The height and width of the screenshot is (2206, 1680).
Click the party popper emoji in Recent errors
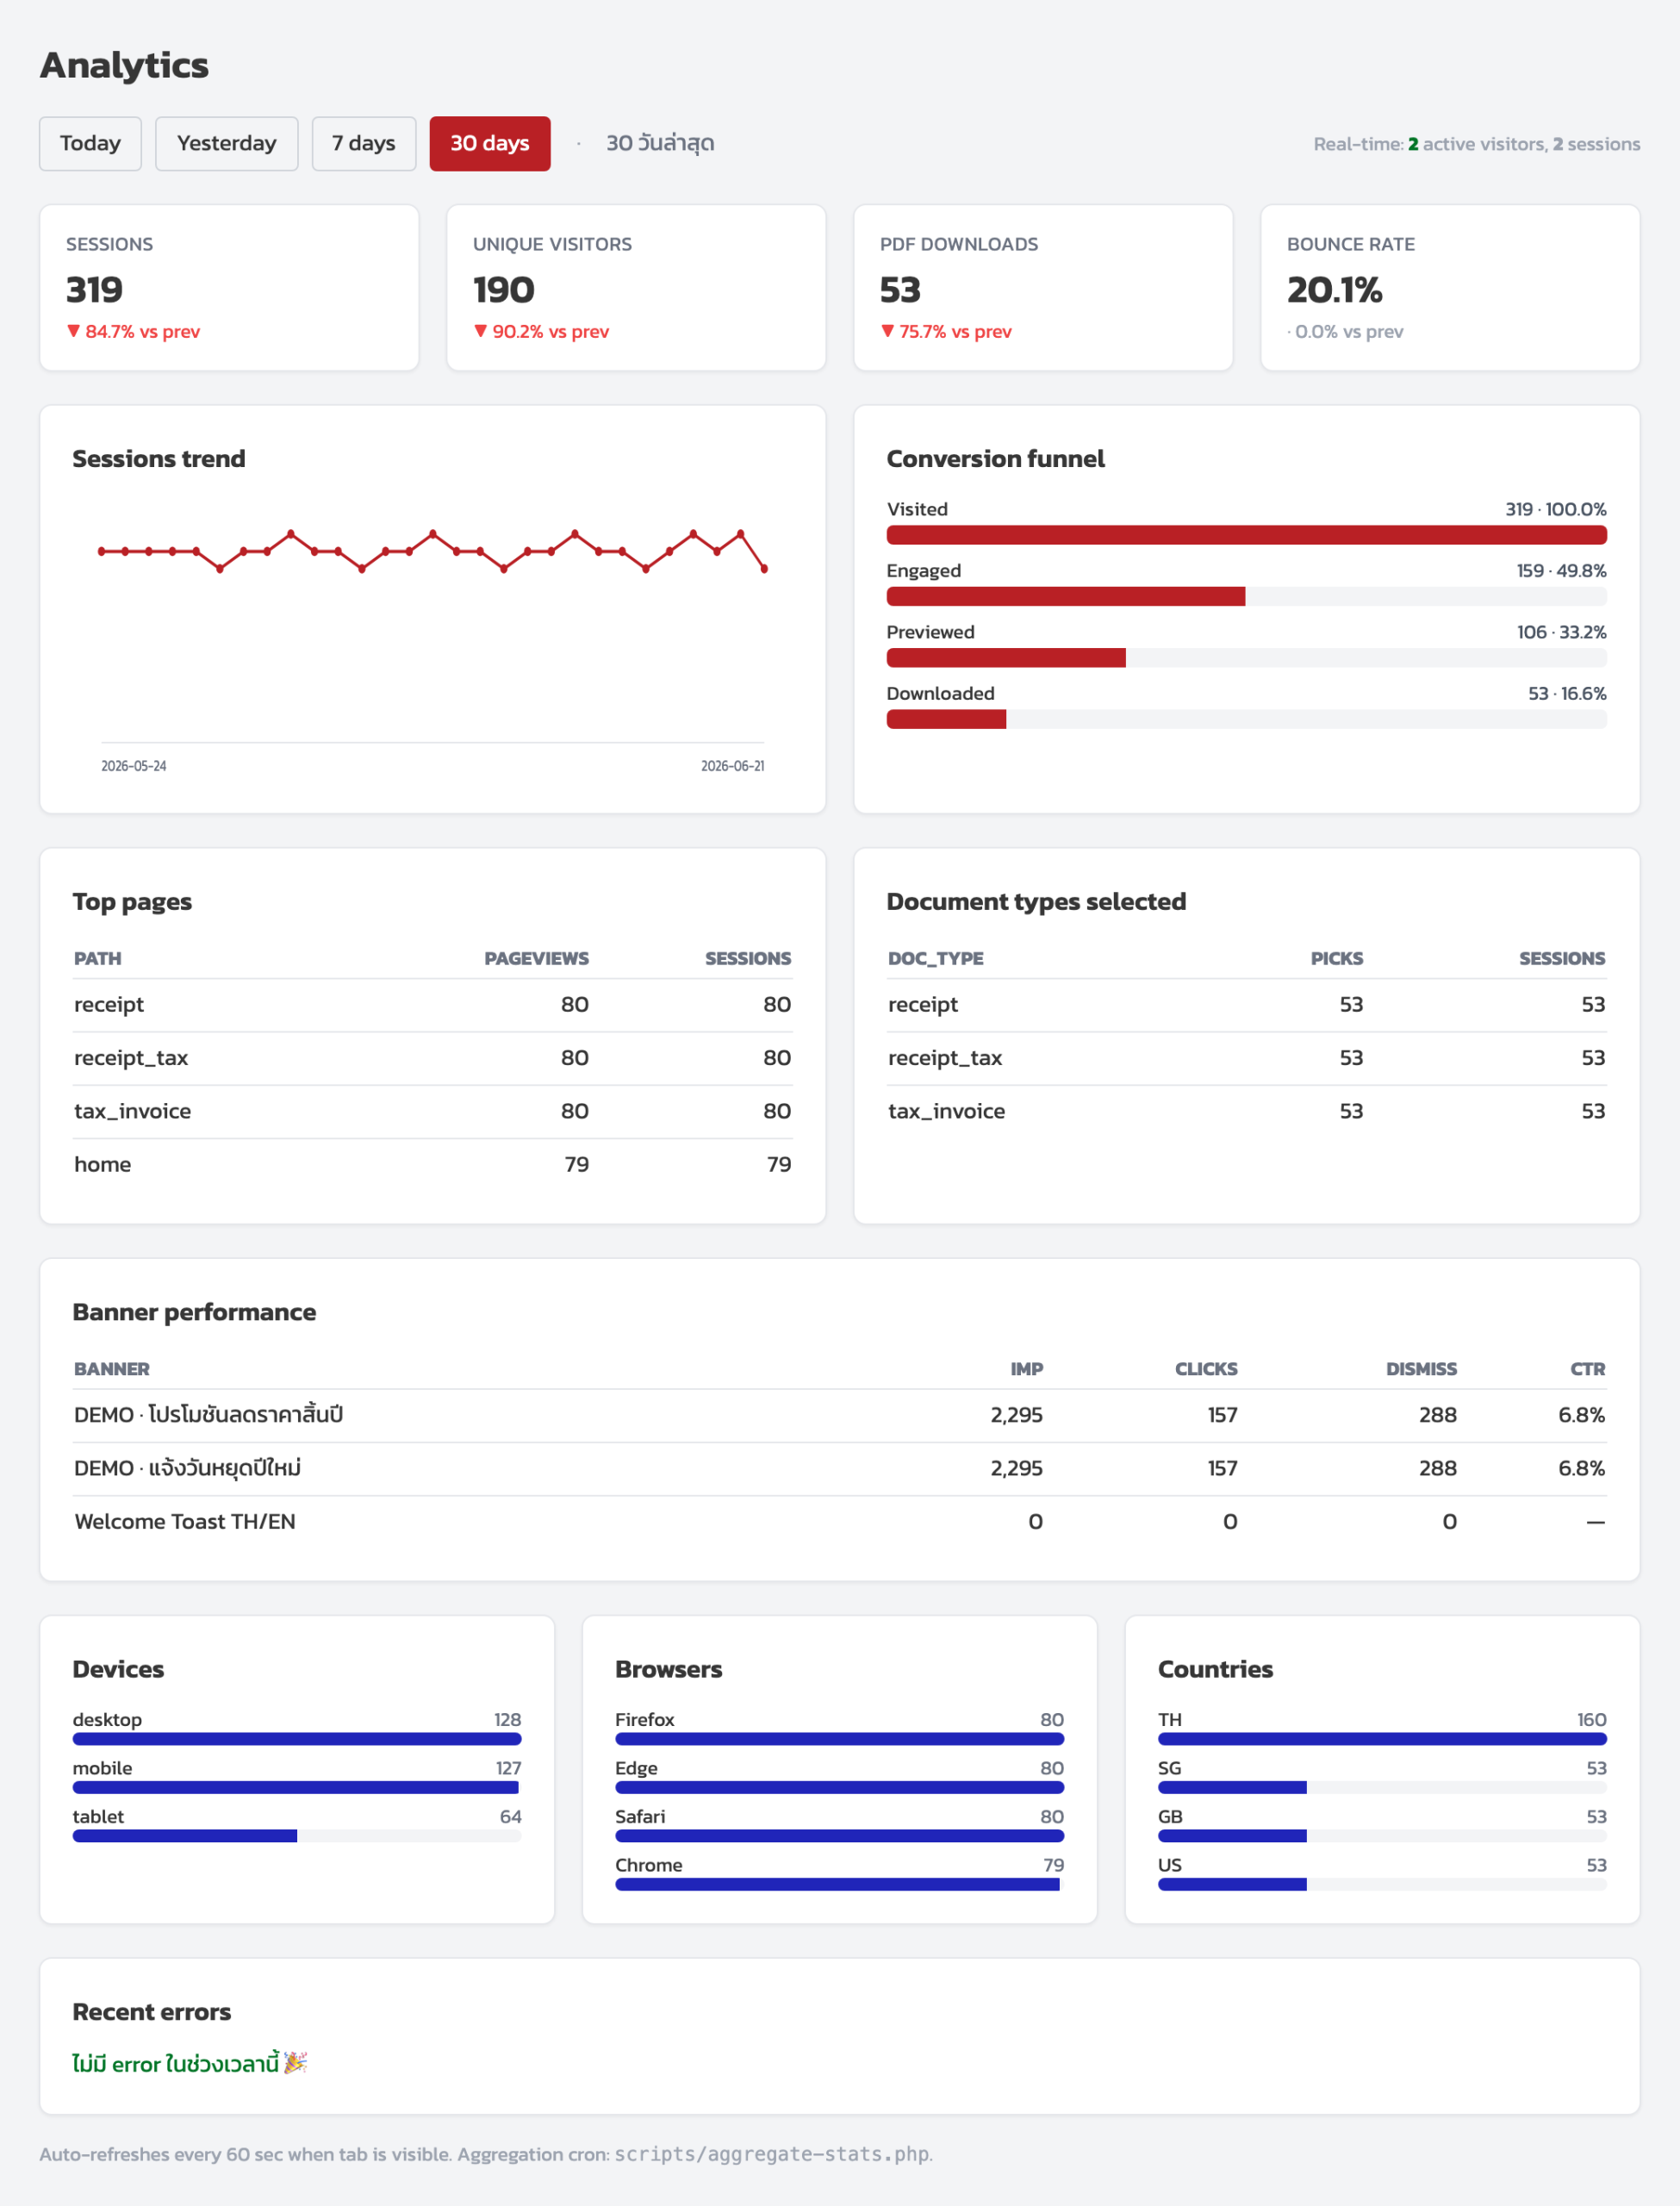click(295, 2063)
